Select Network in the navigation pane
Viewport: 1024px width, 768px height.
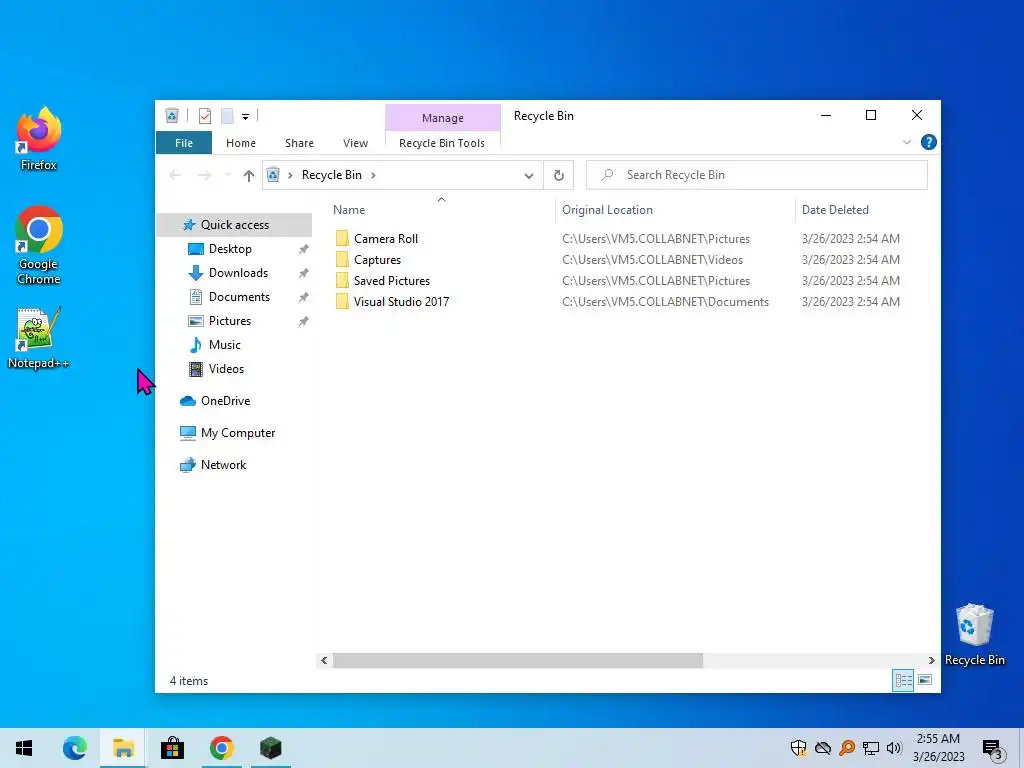(223, 465)
